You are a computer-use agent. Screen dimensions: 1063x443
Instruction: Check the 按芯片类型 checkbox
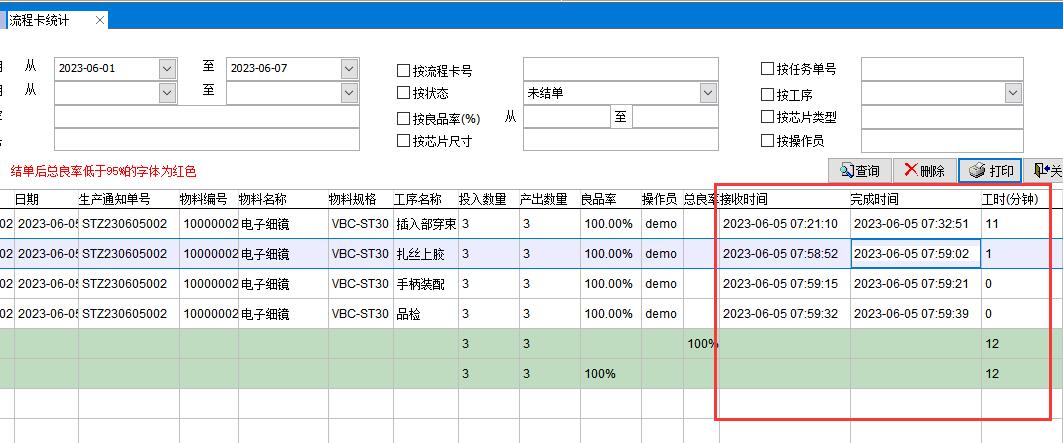point(768,117)
